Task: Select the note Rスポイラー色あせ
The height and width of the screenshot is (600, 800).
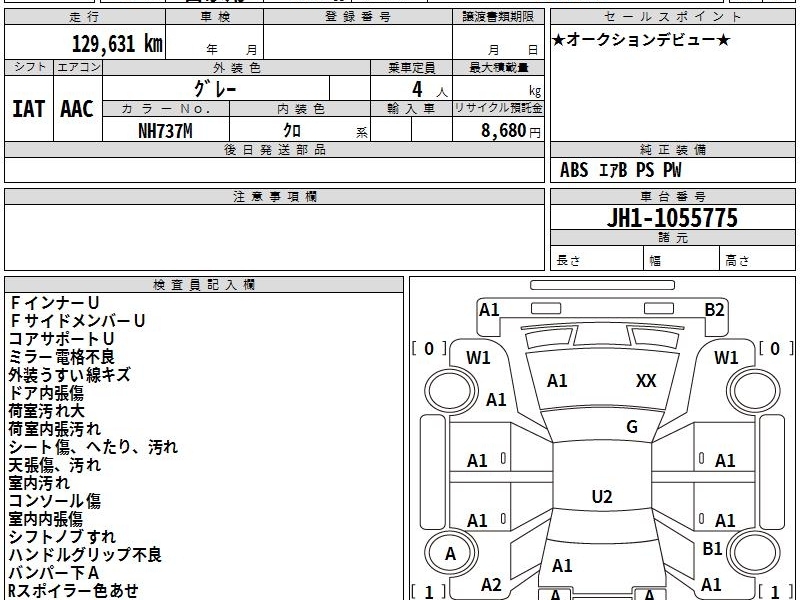Action: (x=73, y=590)
